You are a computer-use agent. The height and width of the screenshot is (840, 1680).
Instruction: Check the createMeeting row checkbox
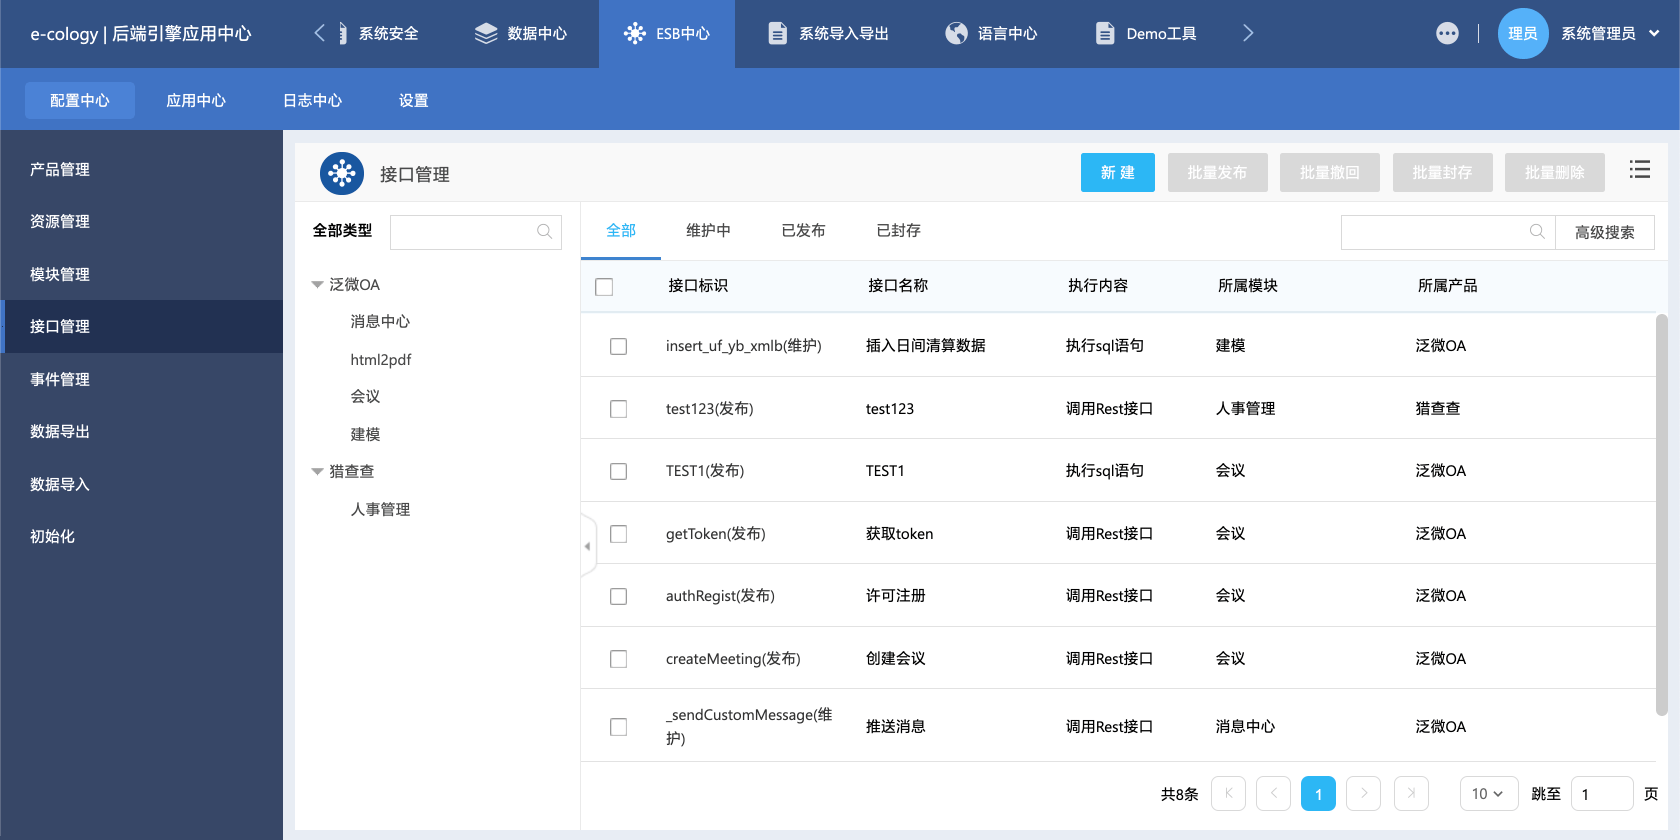(619, 659)
